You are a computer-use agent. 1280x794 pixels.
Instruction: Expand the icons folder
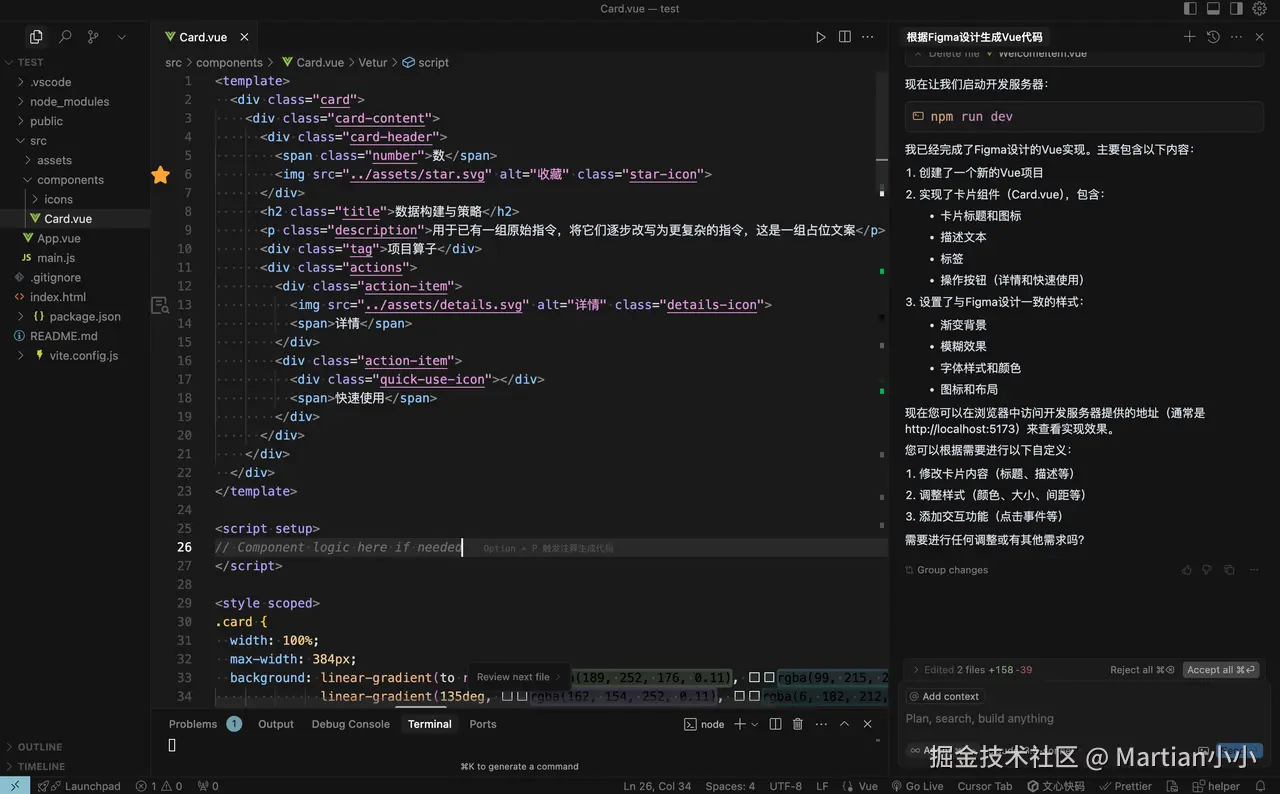click(75, 199)
